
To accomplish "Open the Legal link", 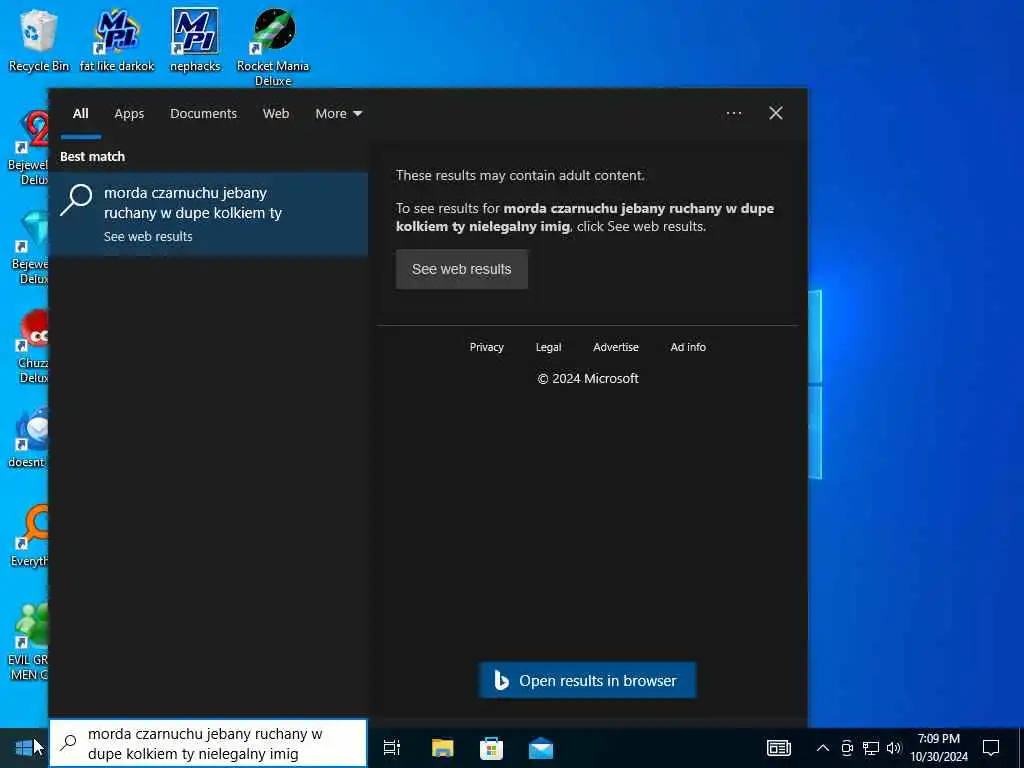I will point(549,347).
